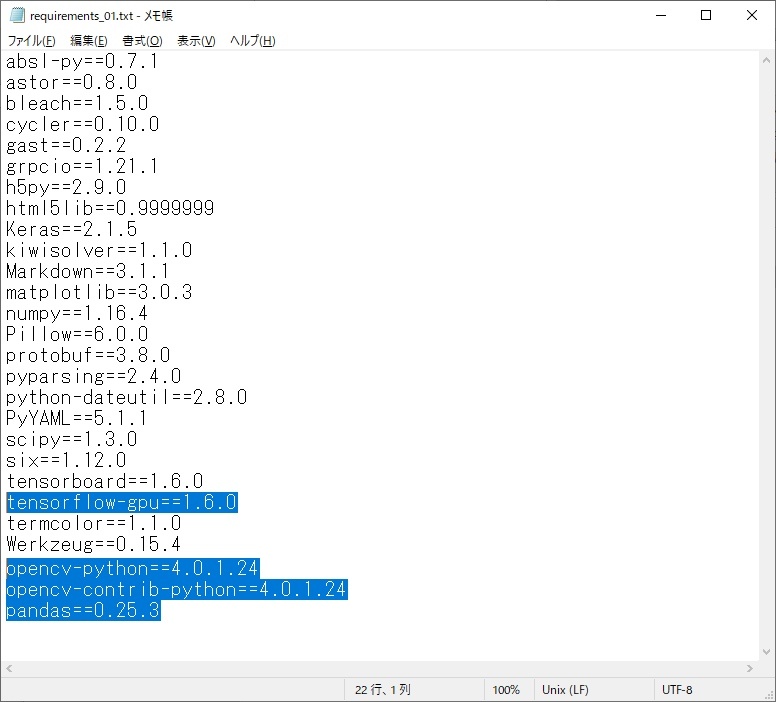Click the highlighted opencv-contrib-python==4.0.1.24 line

point(177,589)
